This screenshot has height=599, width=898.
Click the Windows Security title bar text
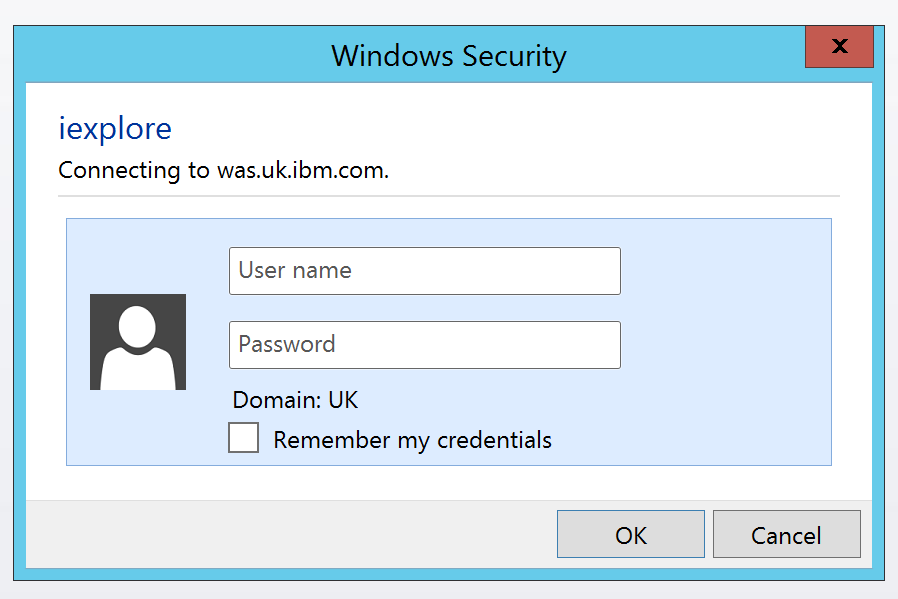point(449,56)
